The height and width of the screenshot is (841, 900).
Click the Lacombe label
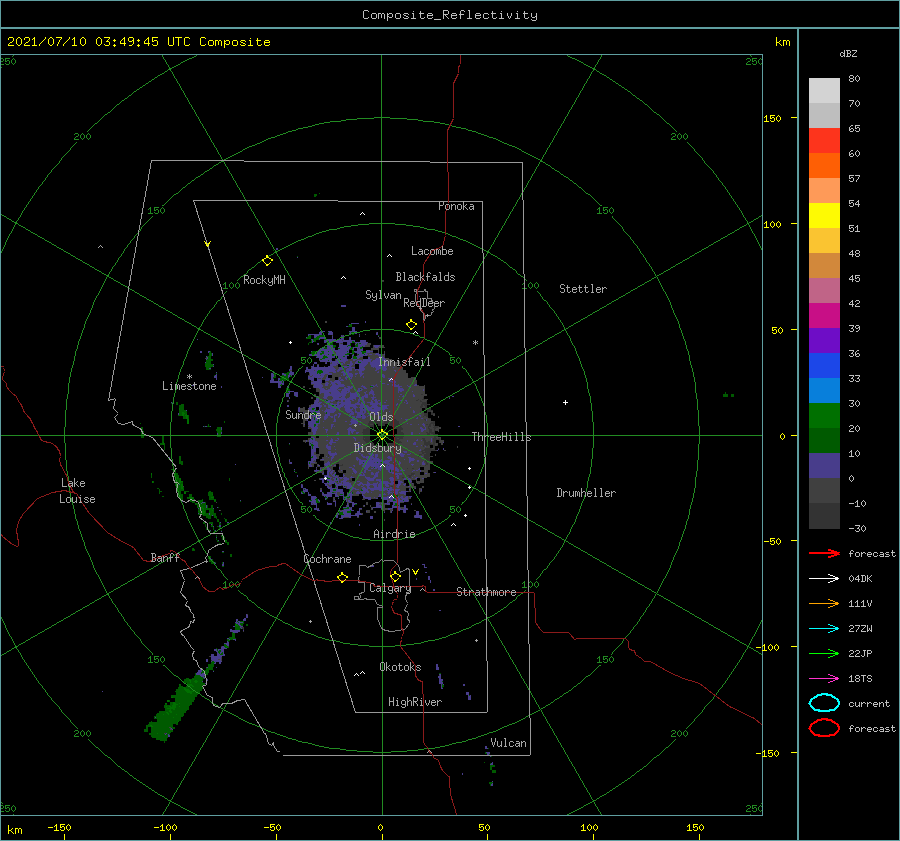point(432,251)
